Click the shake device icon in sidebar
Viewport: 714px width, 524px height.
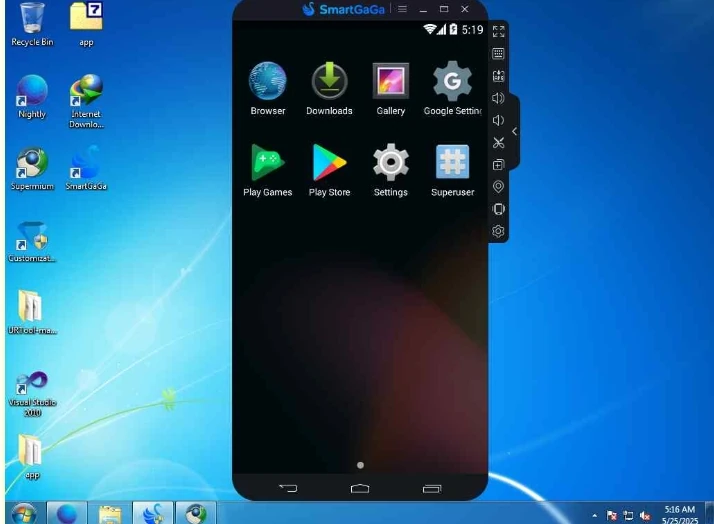[x=499, y=209]
